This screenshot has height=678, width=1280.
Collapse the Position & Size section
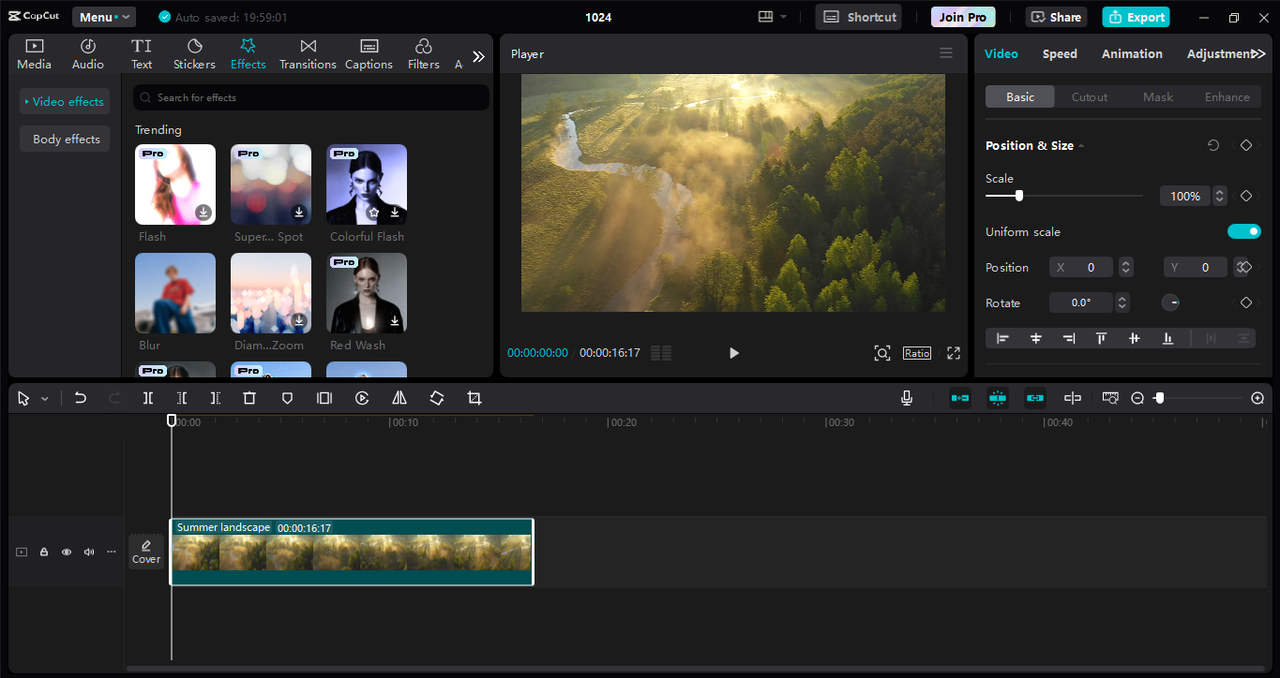1081,146
